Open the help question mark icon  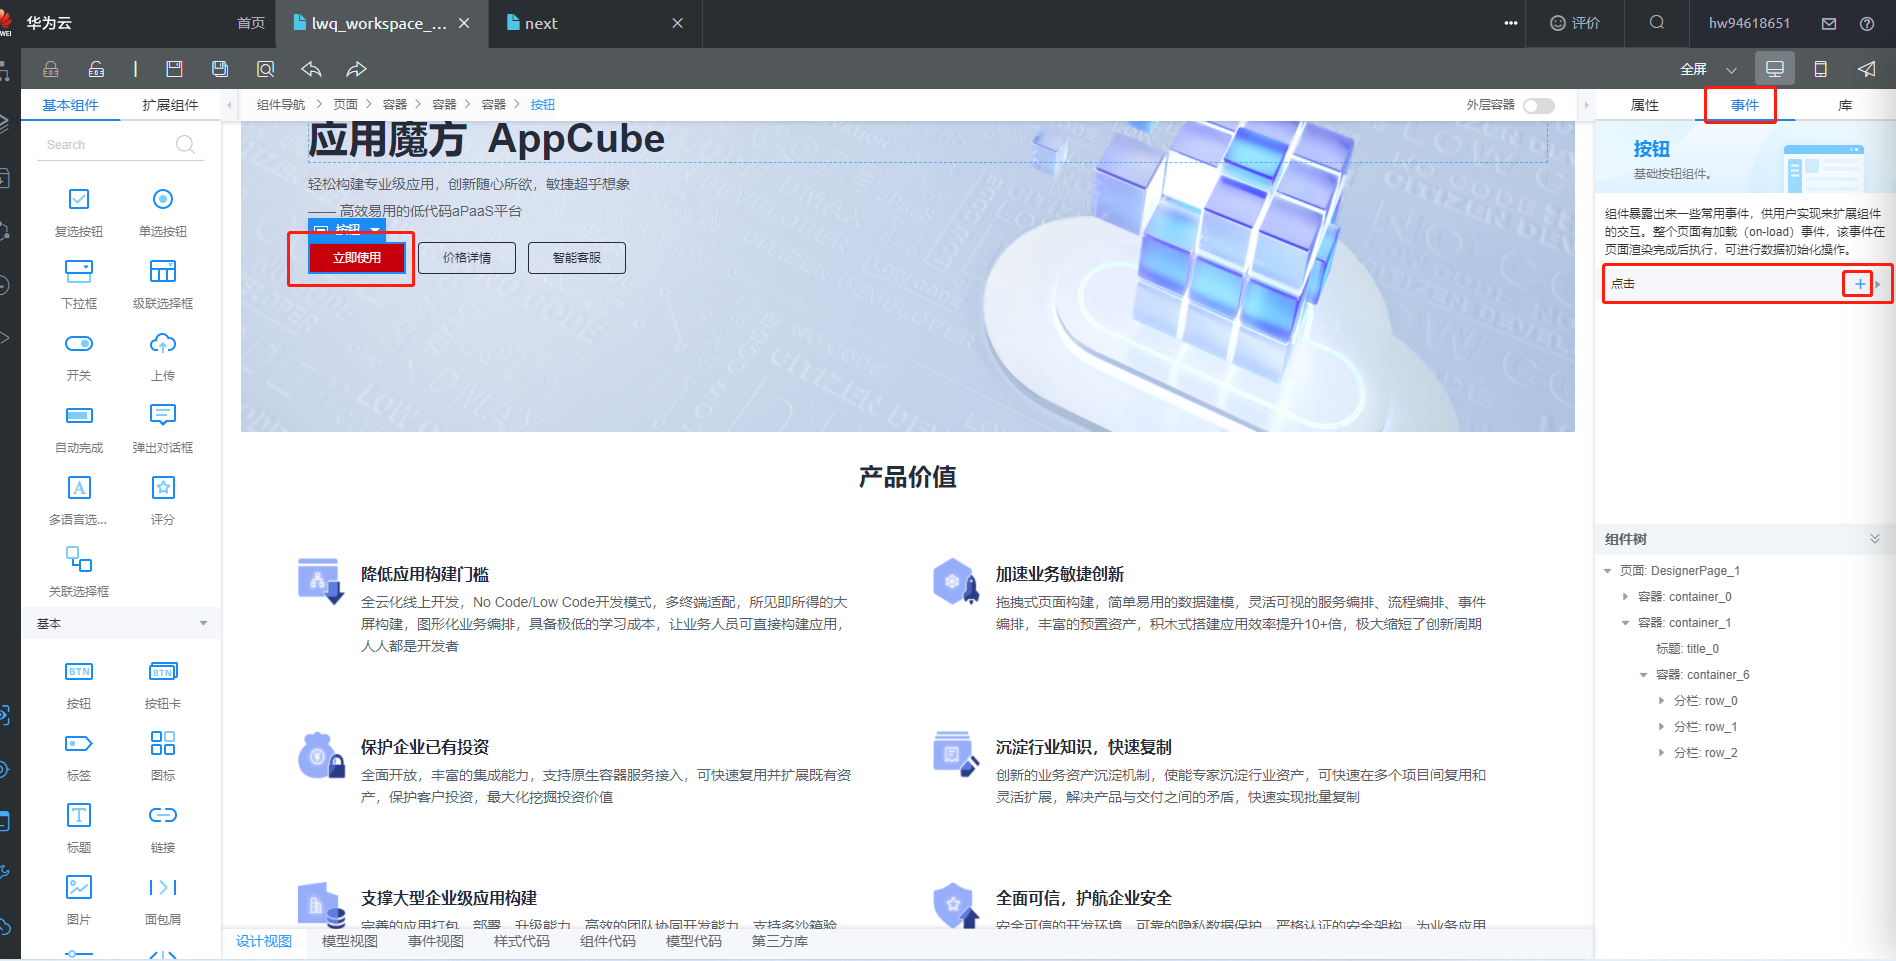1867,24
